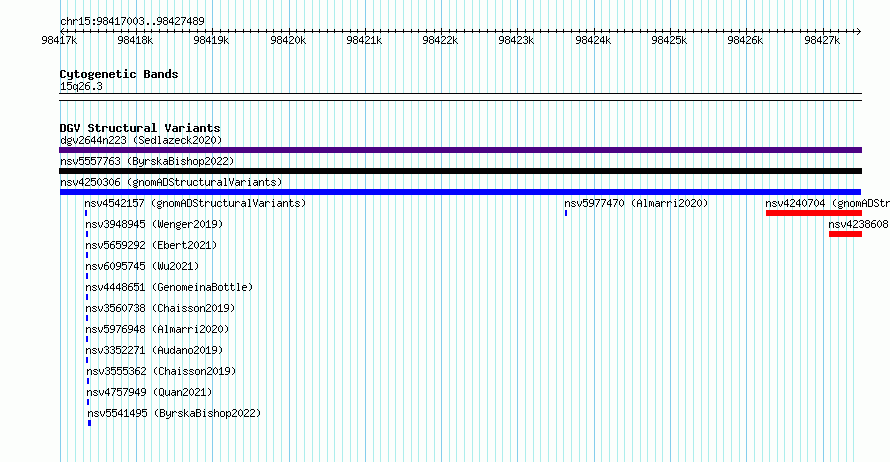Select the purple dgv2644n223 variant bar
Screen dimensions: 890x462
coord(460,150)
